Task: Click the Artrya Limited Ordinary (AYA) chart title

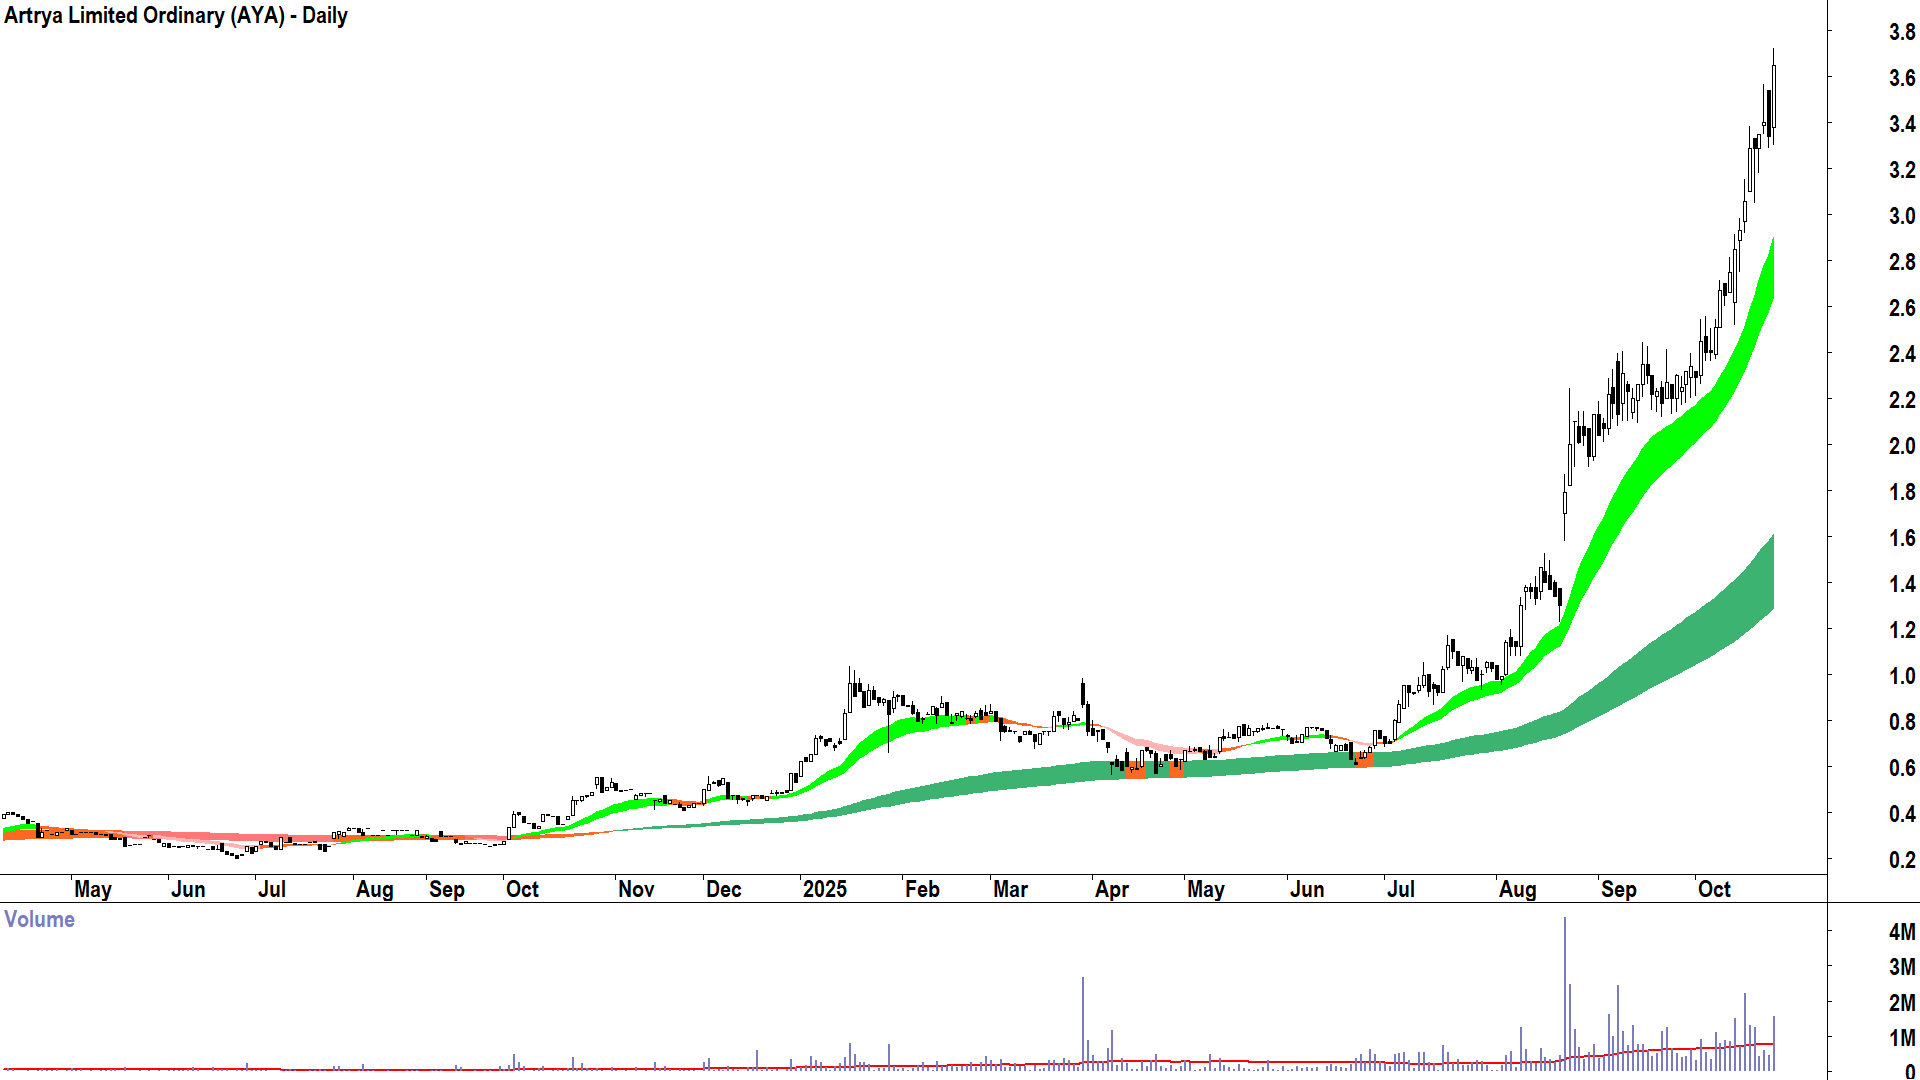Action: pos(176,16)
